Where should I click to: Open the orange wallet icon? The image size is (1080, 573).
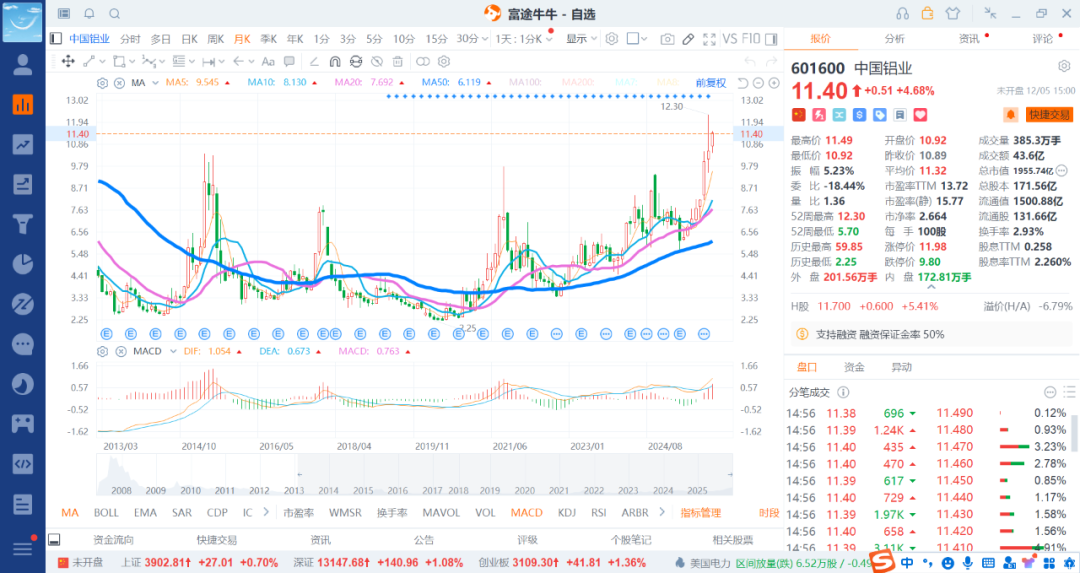[928, 13]
